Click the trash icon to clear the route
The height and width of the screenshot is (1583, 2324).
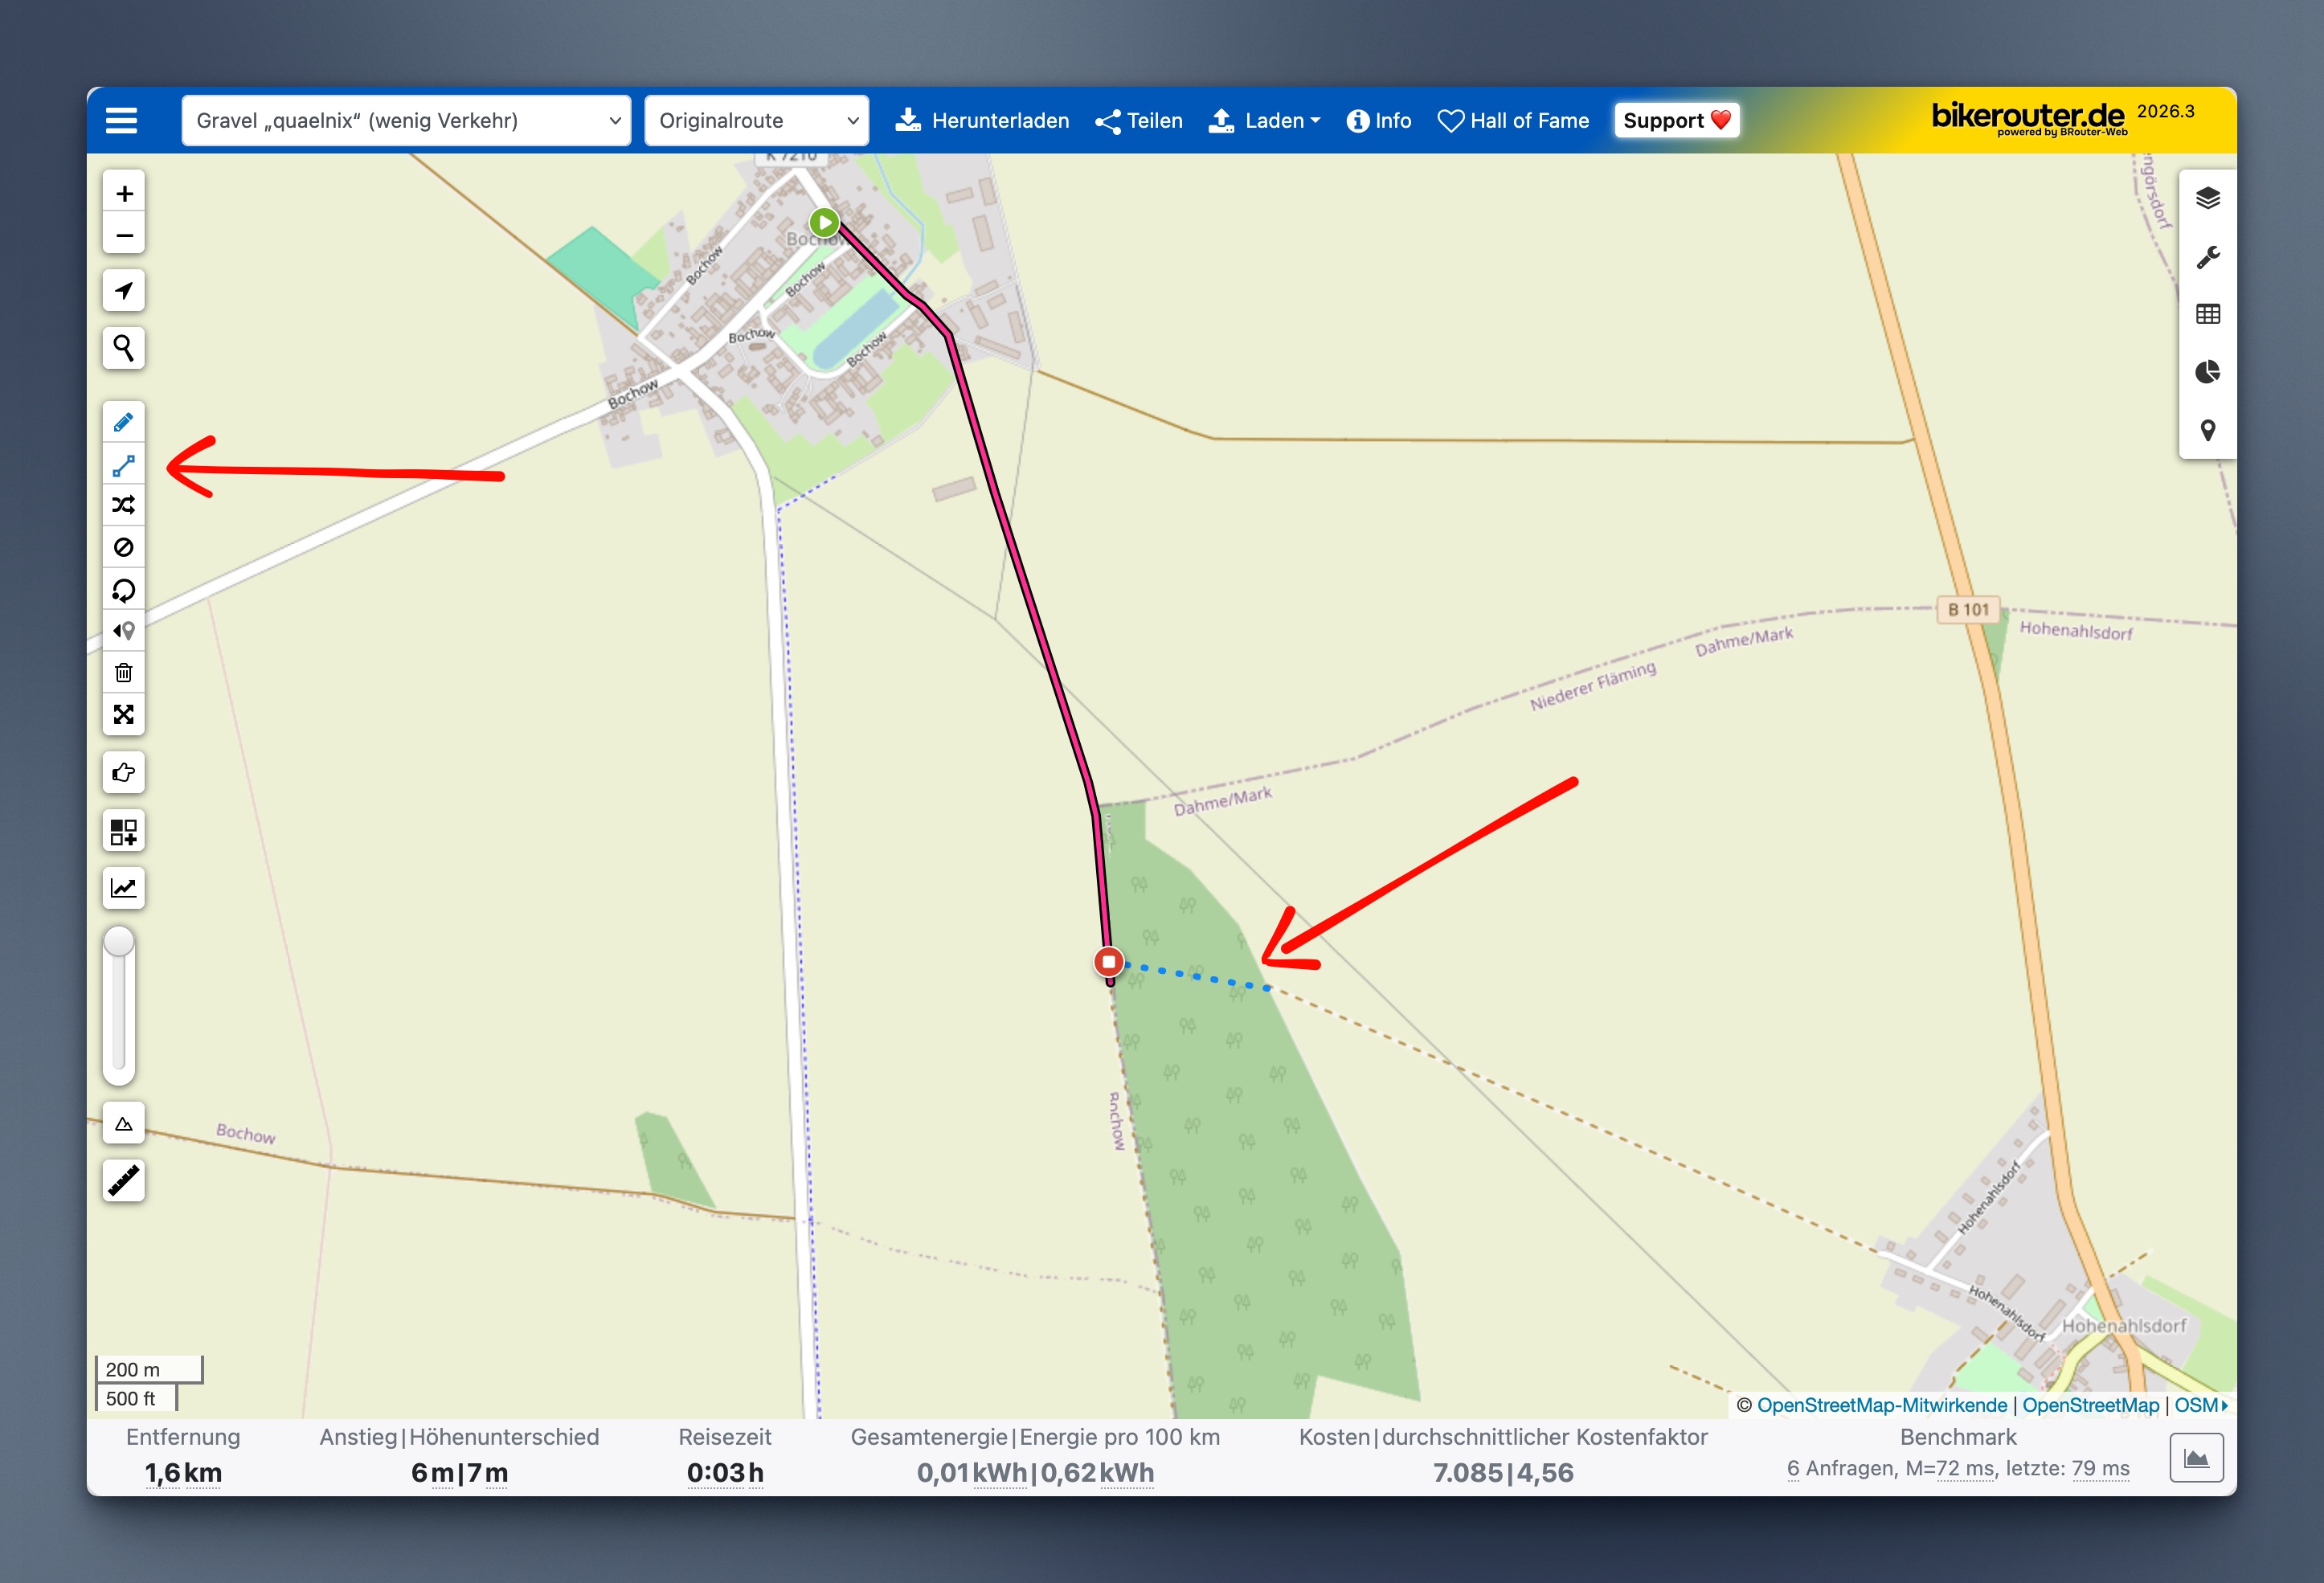tap(123, 673)
